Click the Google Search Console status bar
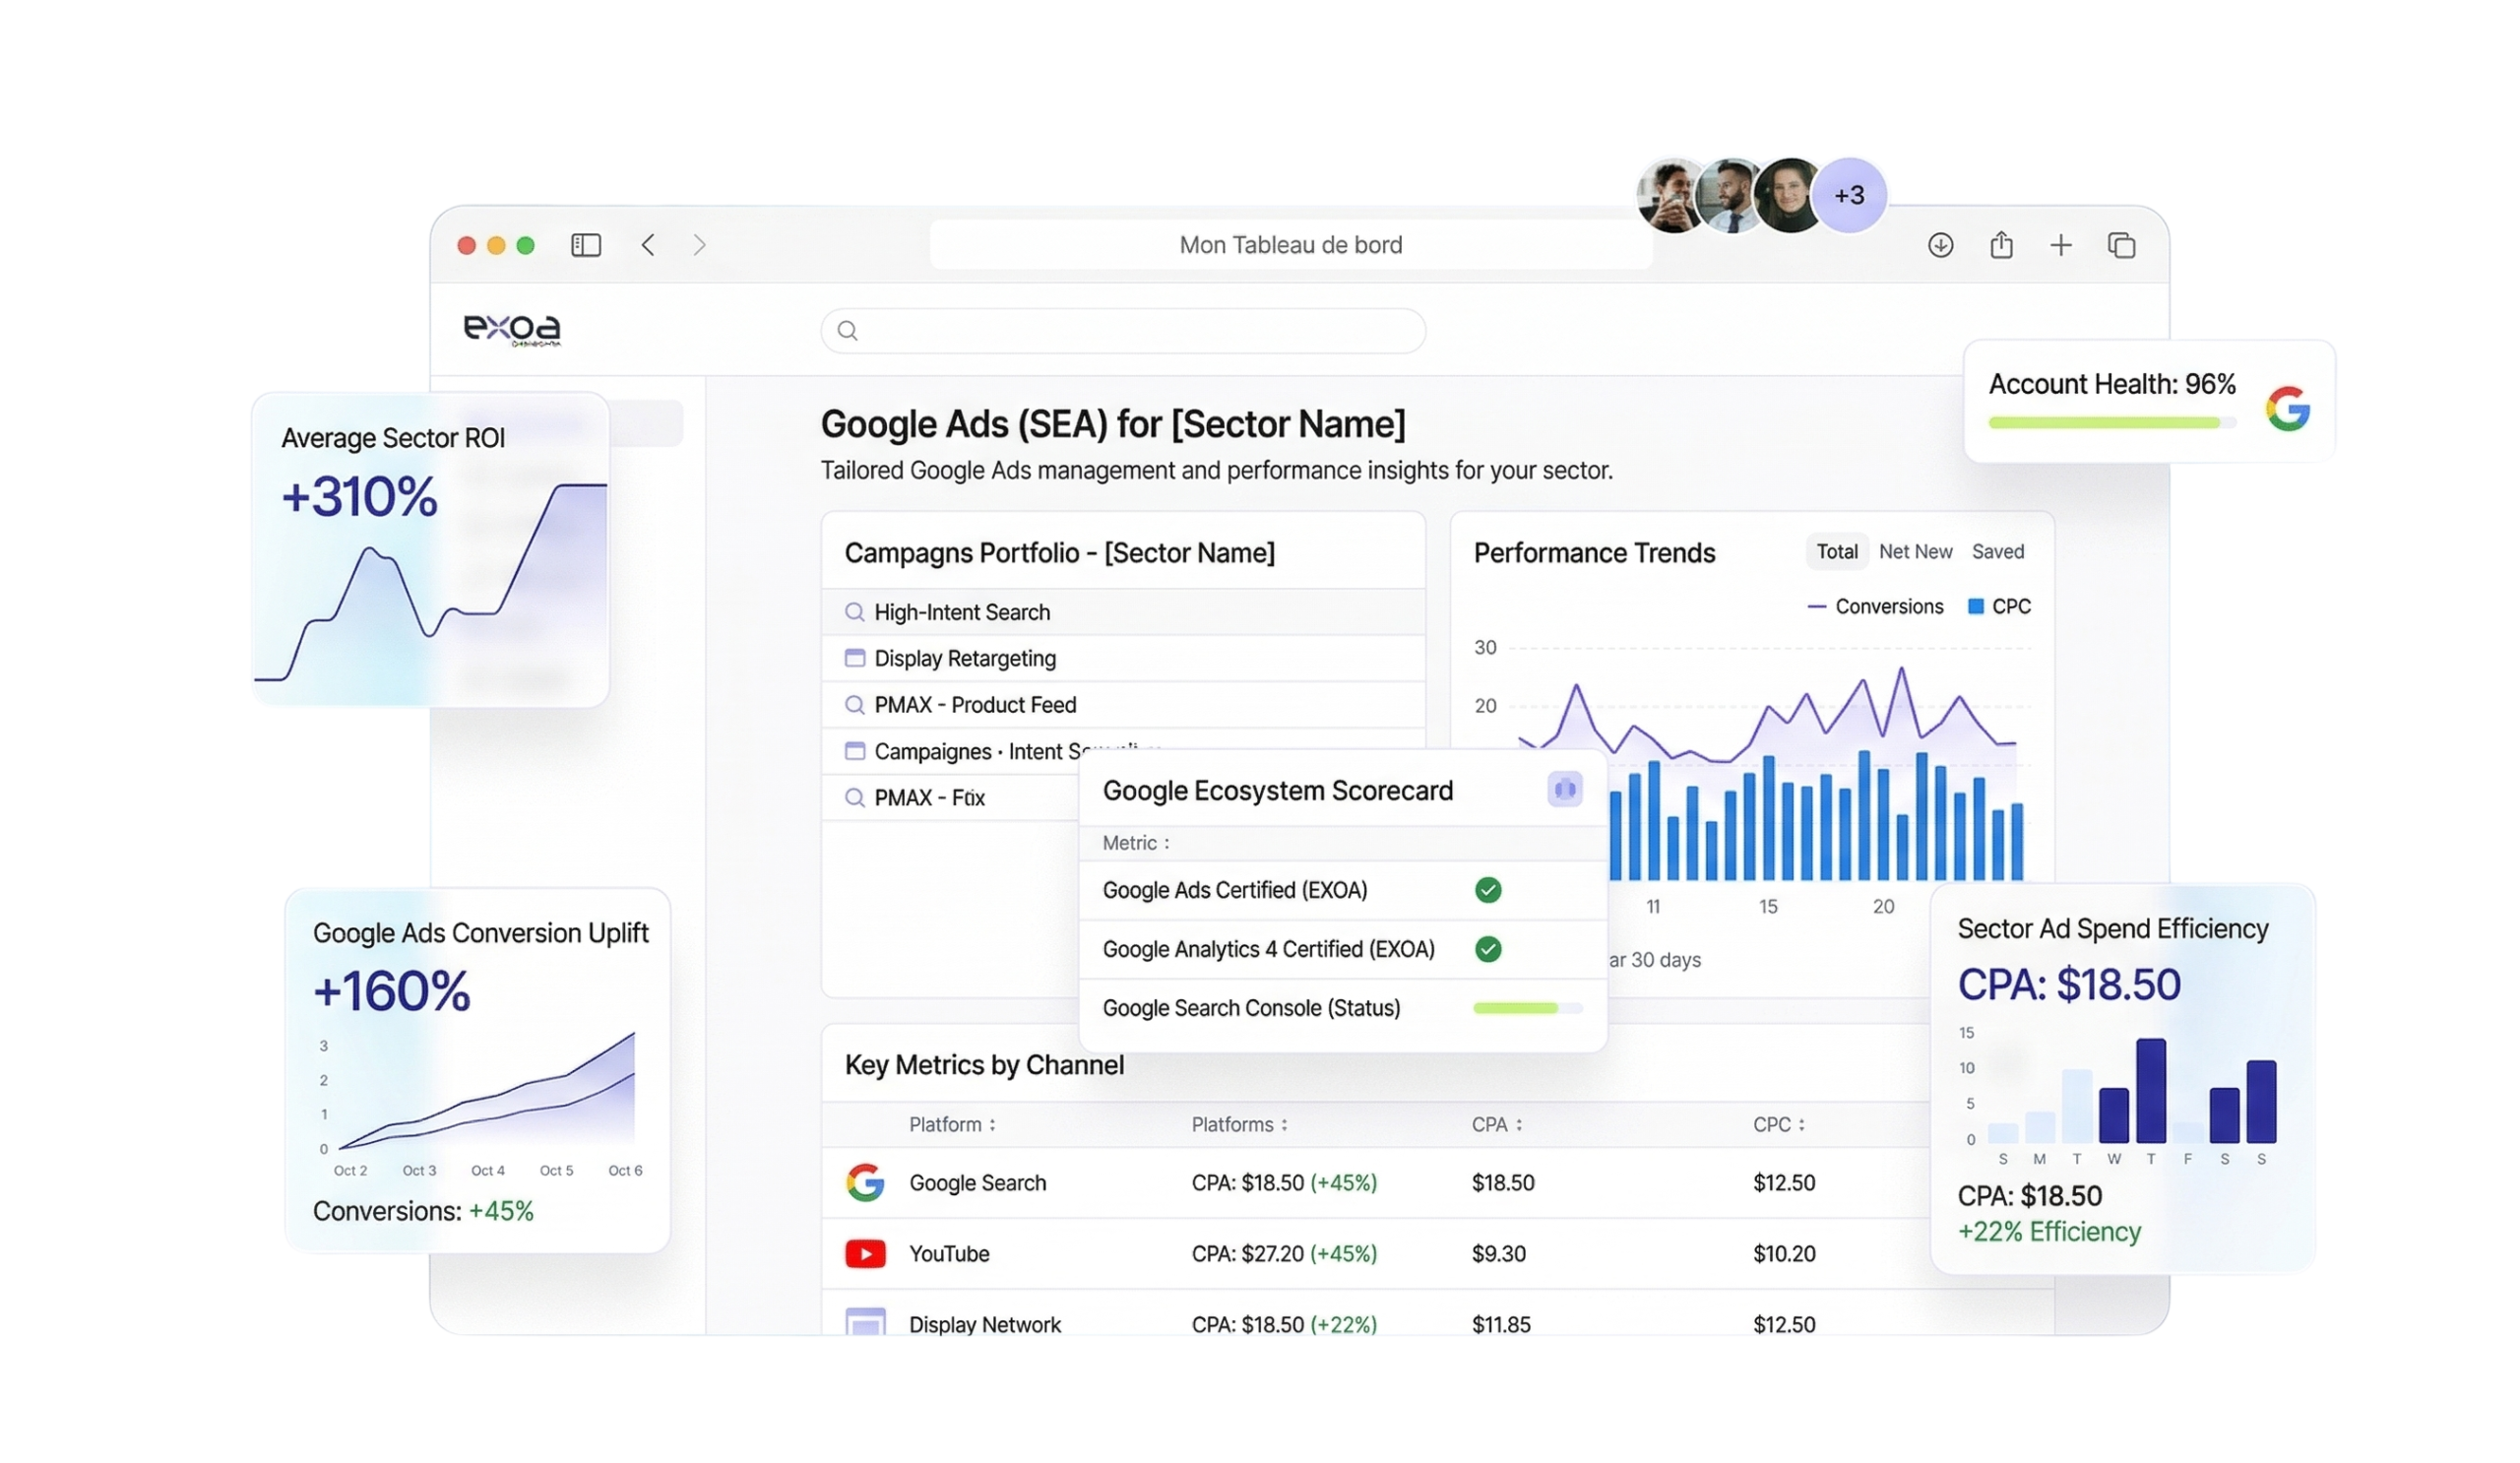This screenshot has width=2520, height=1463. tap(1527, 1007)
